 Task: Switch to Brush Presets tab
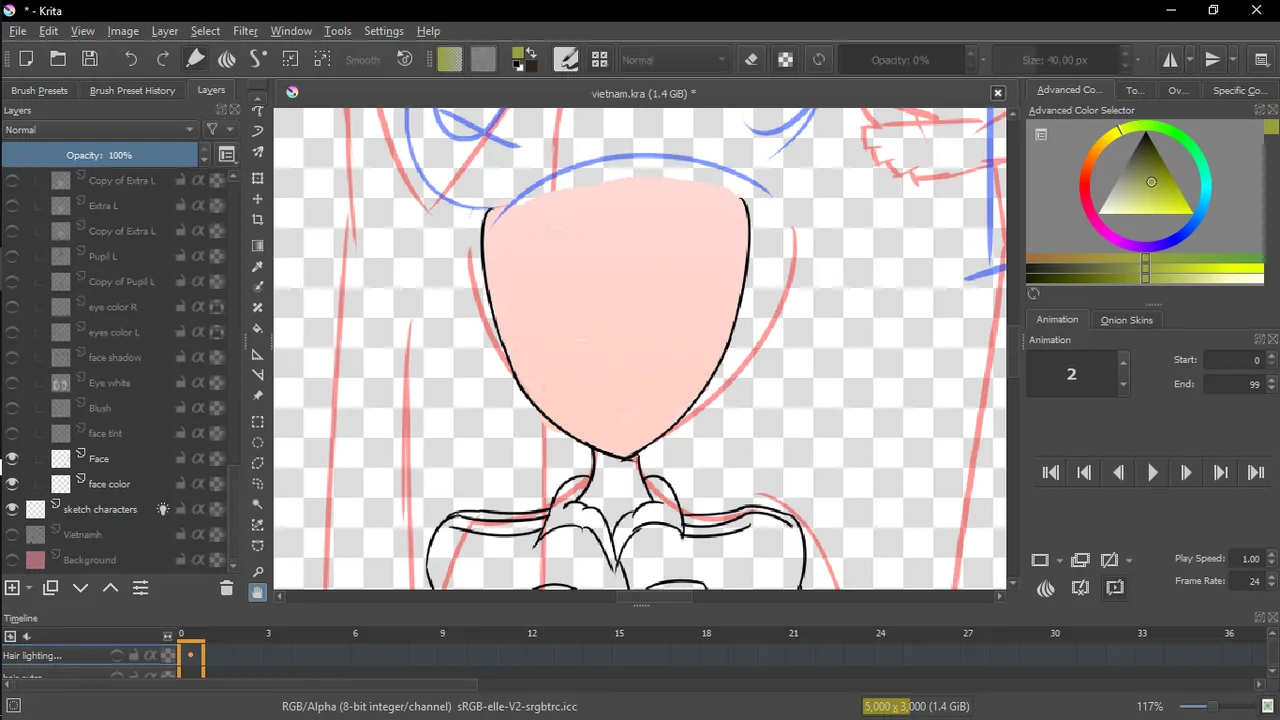tap(40, 90)
